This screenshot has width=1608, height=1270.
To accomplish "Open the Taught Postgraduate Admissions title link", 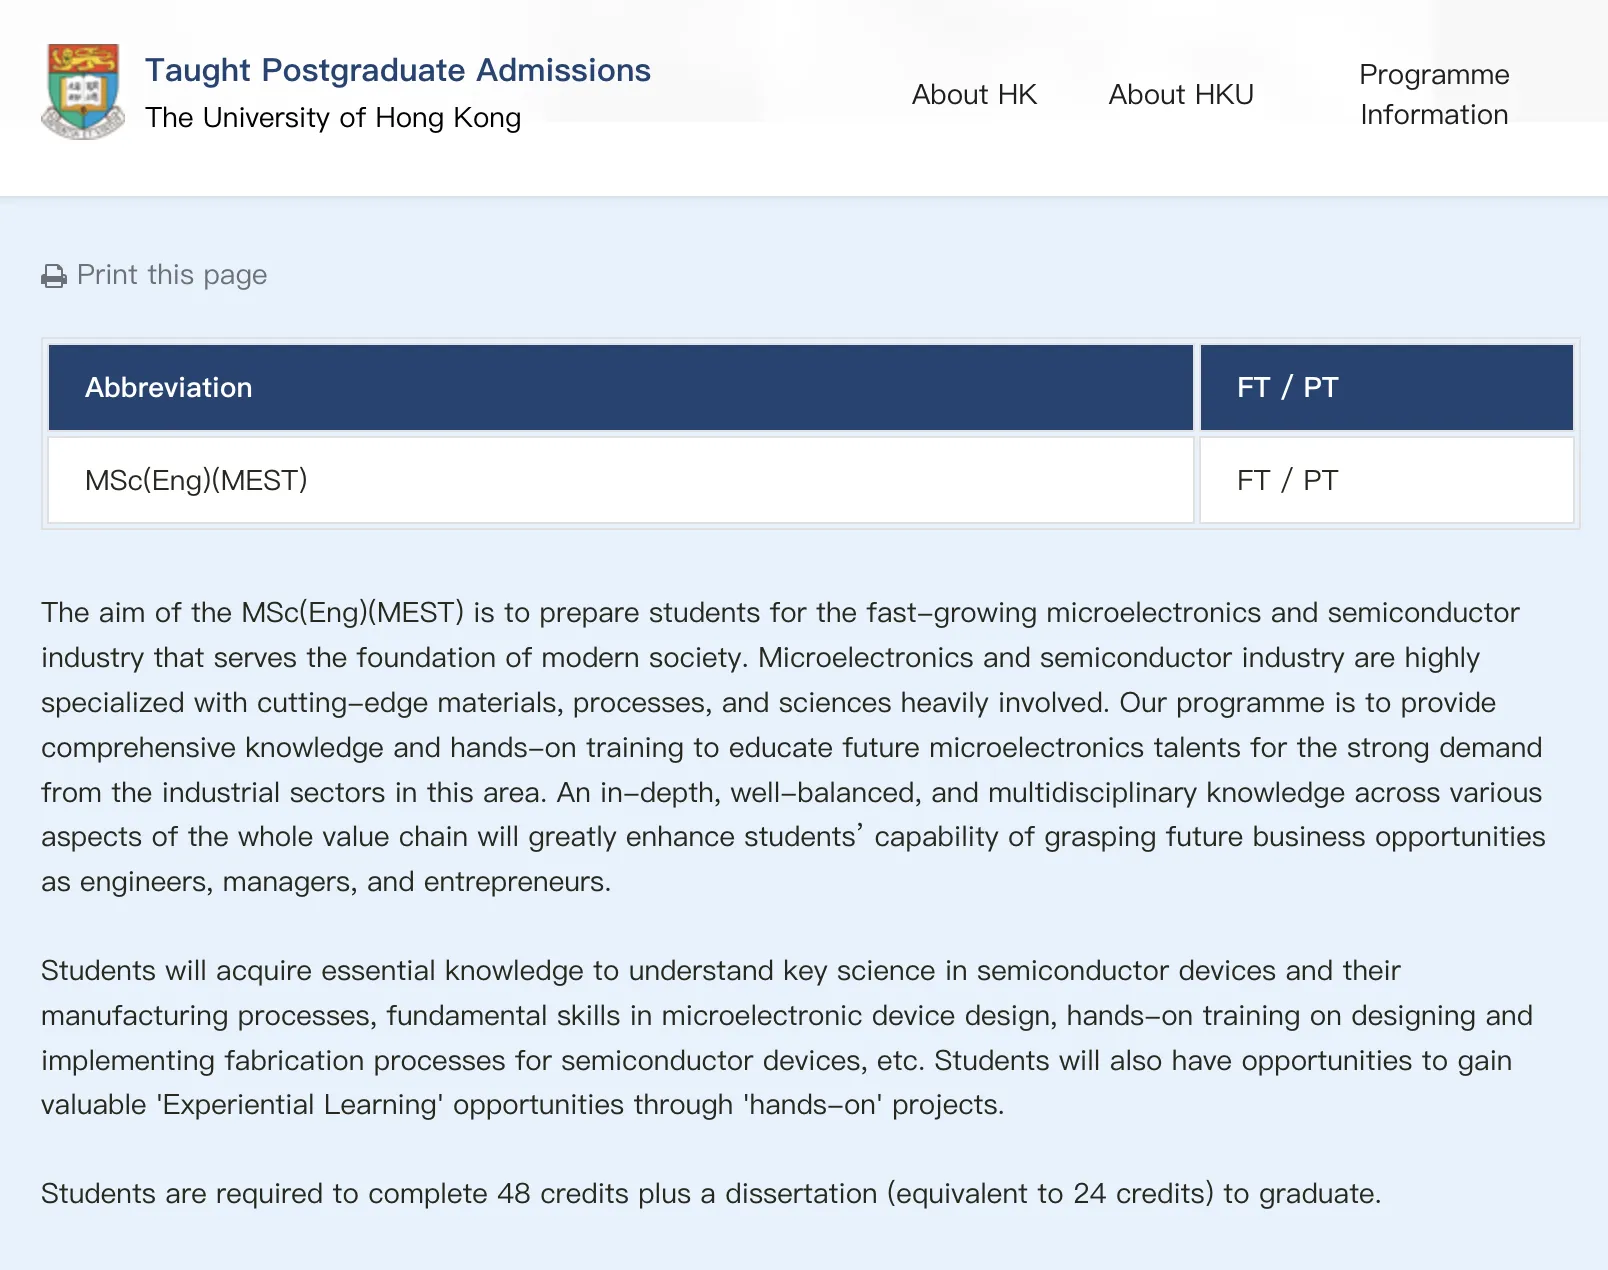I will point(397,70).
